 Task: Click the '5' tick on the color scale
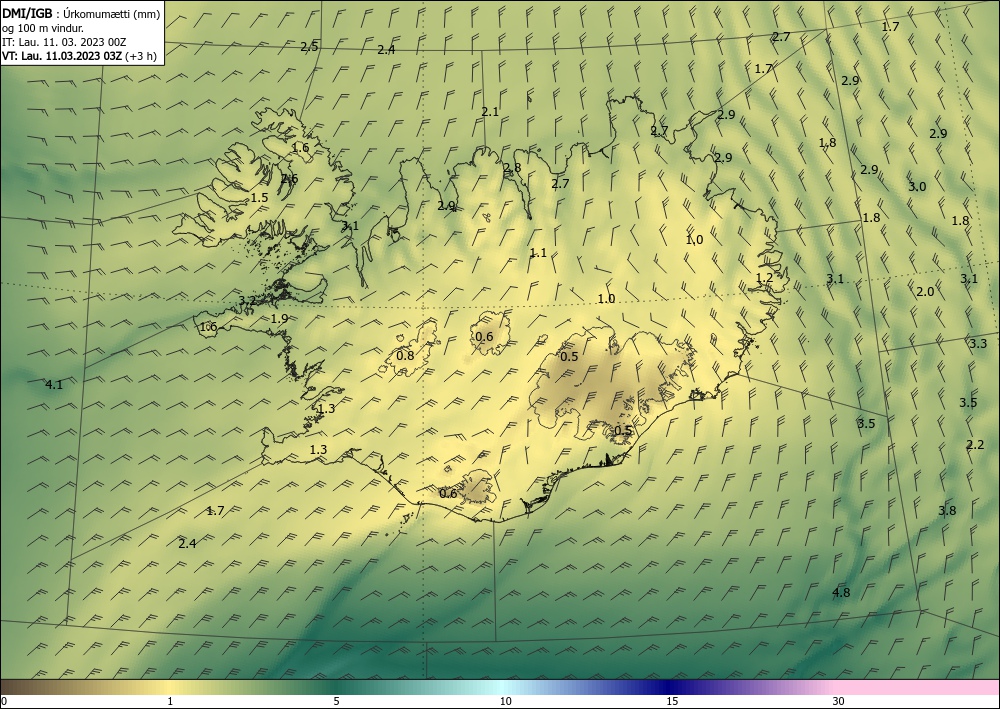[336, 701]
